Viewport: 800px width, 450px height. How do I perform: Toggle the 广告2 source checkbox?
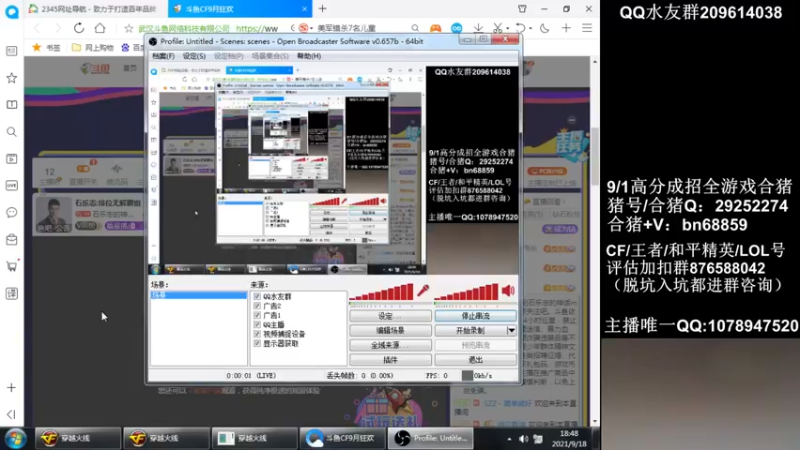coord(257,306)
